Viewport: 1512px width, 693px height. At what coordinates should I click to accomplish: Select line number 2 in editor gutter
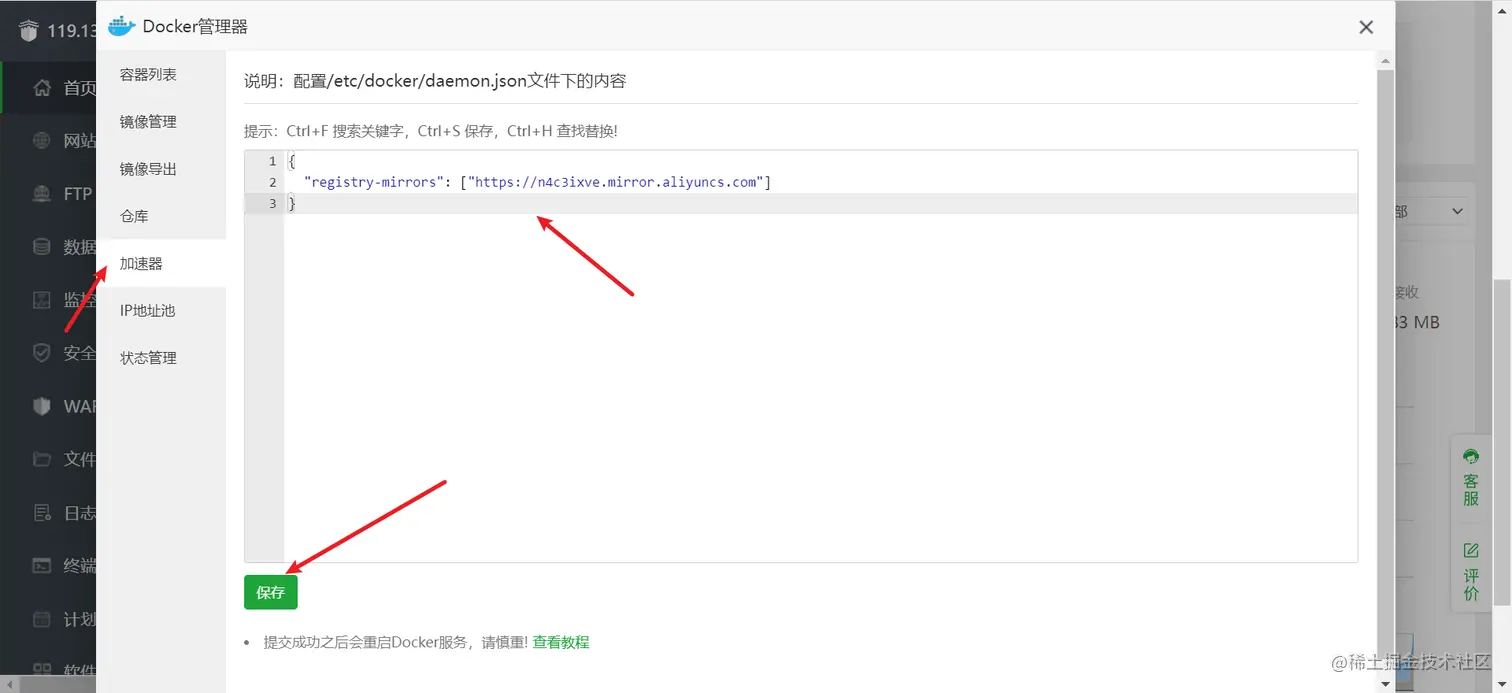273,182
